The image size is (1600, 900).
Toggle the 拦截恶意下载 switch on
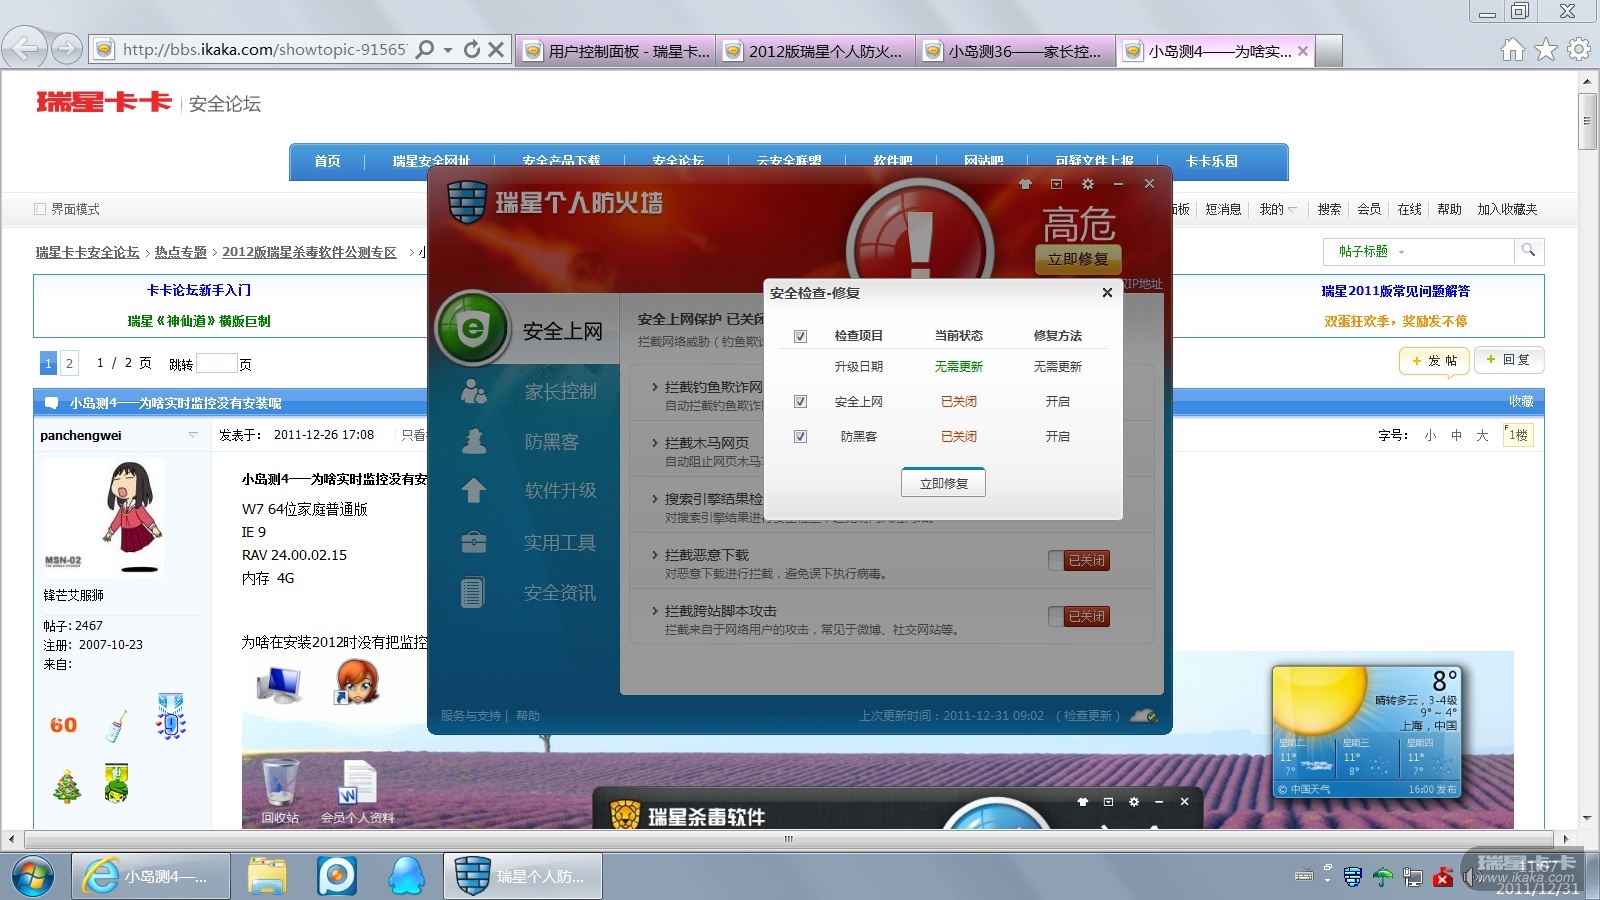coord(1079,561)
